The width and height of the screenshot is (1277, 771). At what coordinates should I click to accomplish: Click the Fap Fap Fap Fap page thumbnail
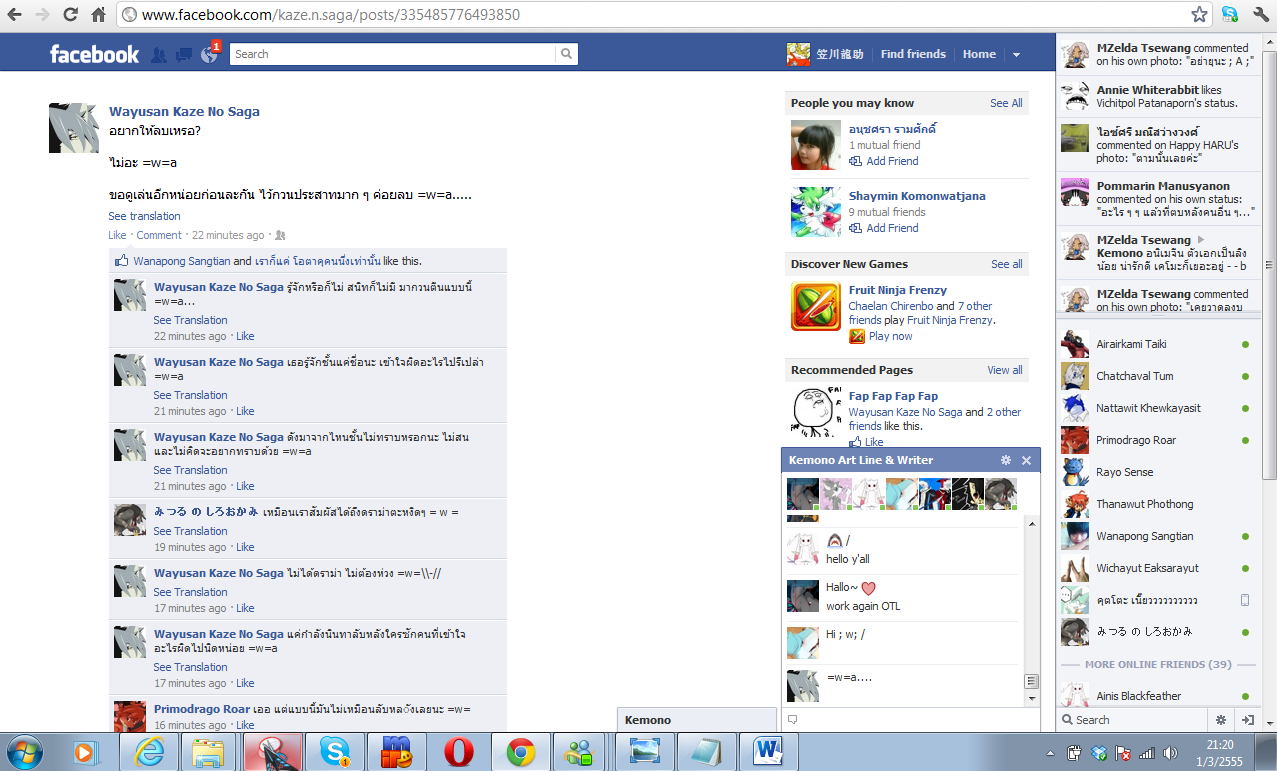816,411
